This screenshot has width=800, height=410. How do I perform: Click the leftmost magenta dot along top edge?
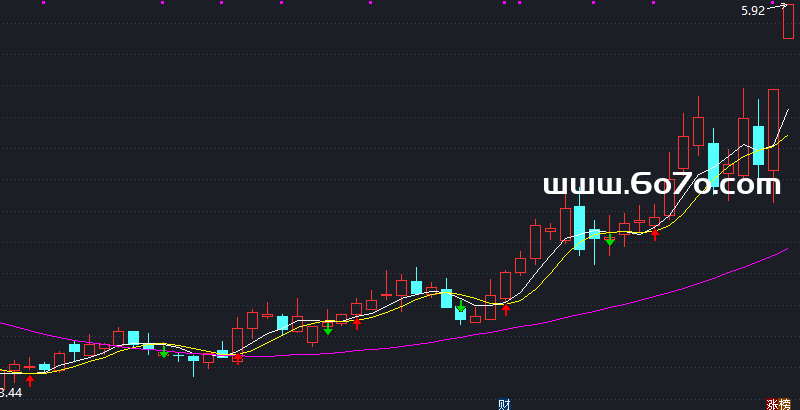pos(43,2)
